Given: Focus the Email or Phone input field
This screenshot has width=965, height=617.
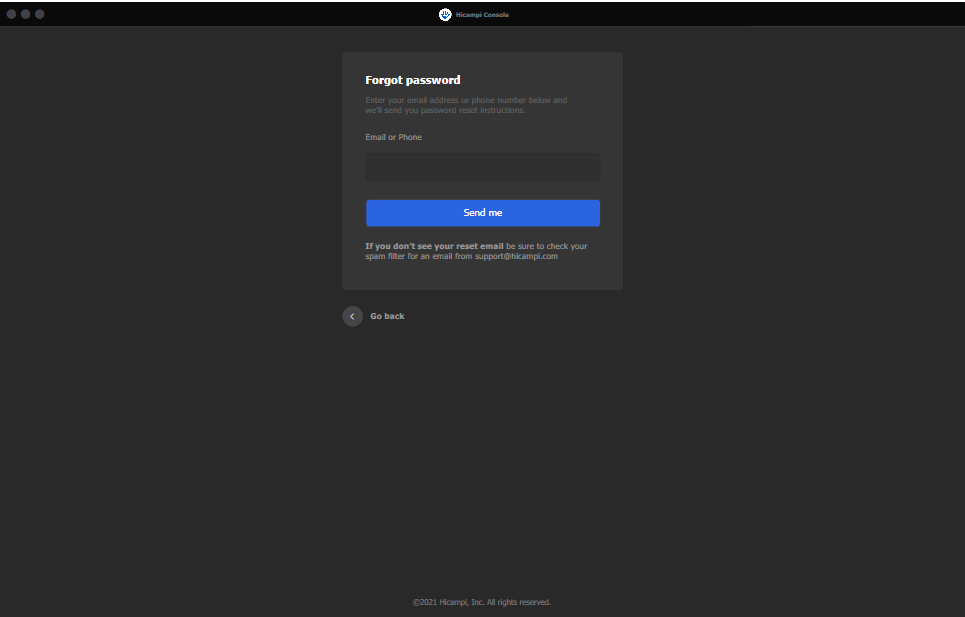Looking at the screenshot, I should (x=482, y=167).
